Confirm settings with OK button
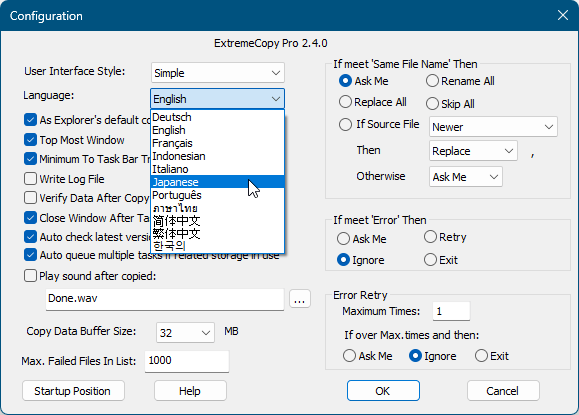The width and height of the screenshot is (579, 415). click(x=383, y=391)
